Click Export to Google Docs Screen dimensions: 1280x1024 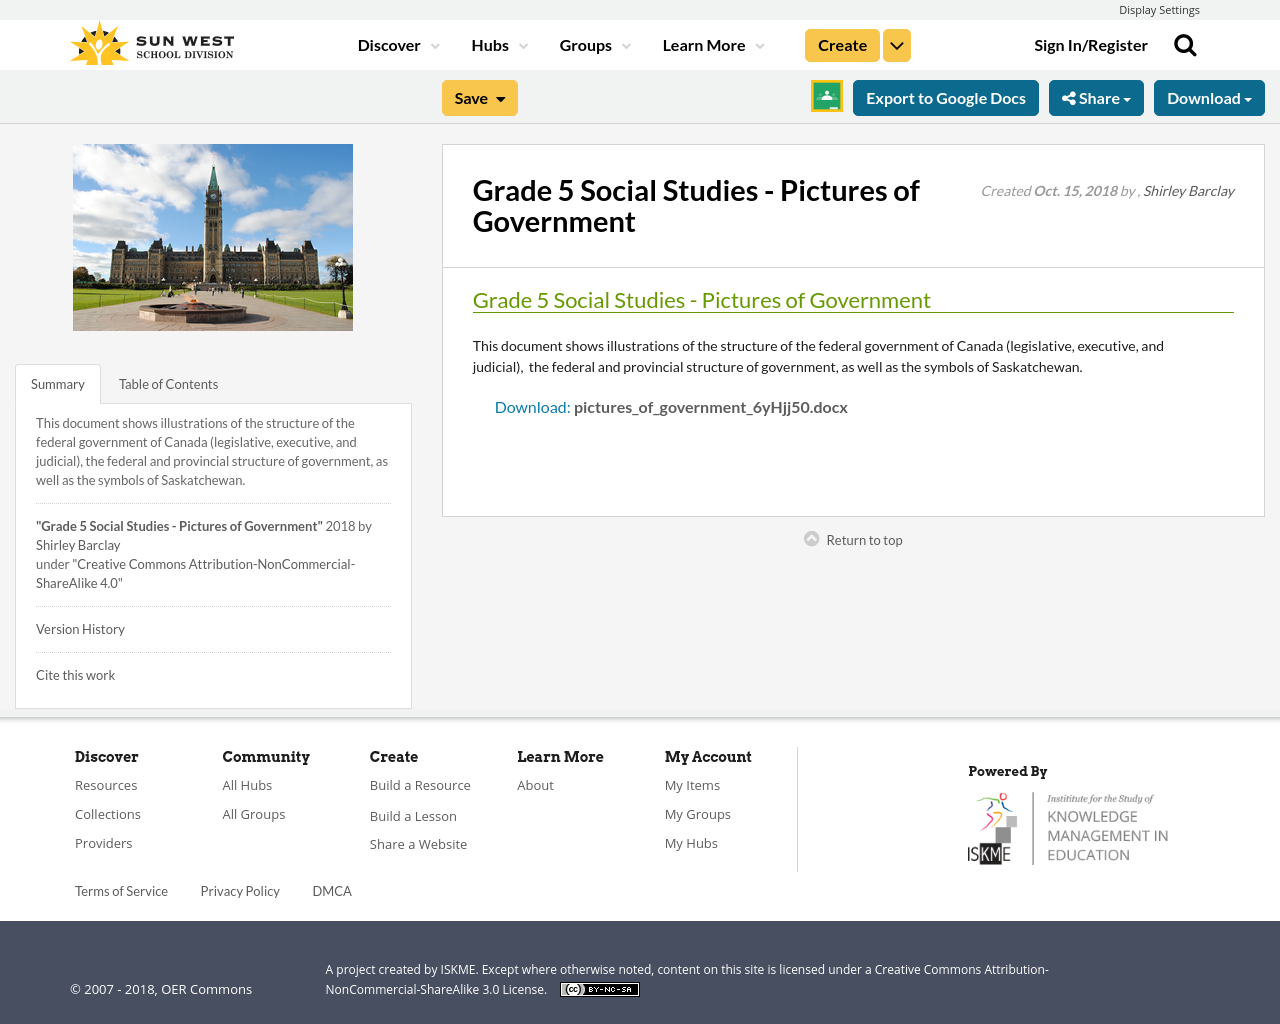click(945, 96)
